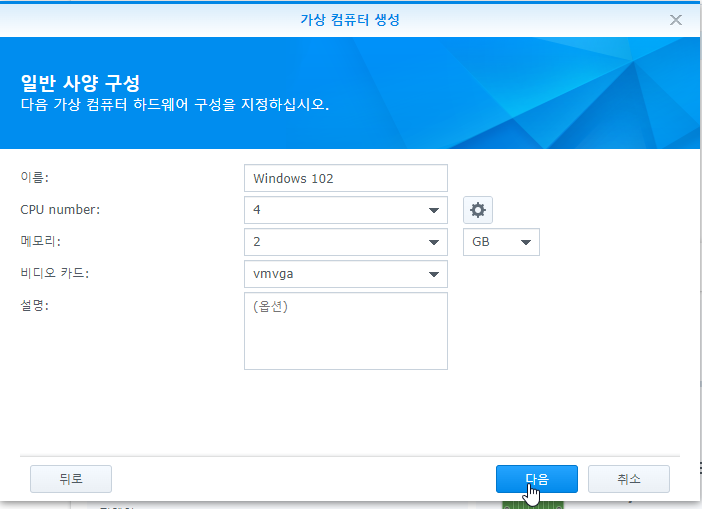702x509 pixels.
Task: Expand the video card vmvga dropdown
Action: [x=346, y=274]
